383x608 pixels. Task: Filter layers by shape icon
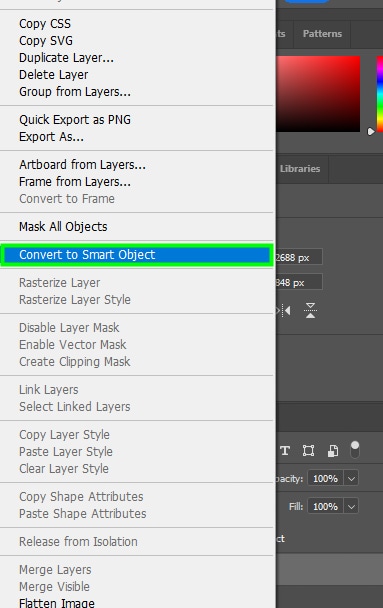[309, 451]
